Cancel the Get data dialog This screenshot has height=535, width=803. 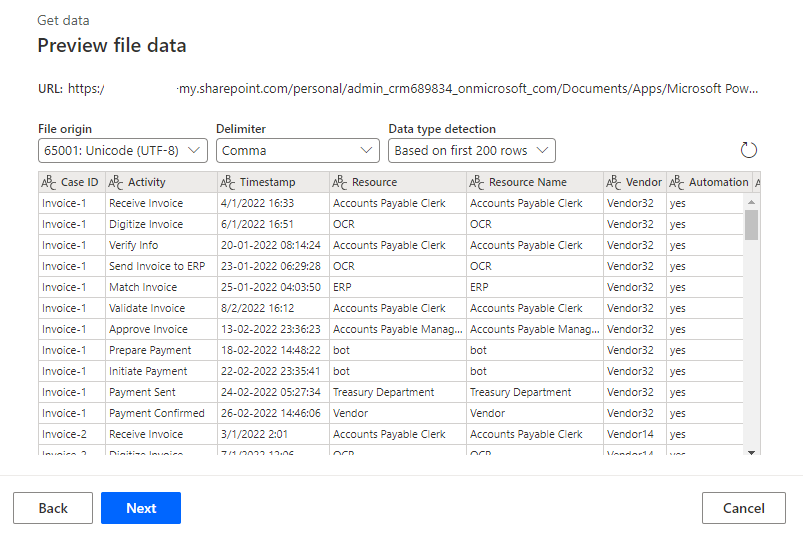coord(744,508)
